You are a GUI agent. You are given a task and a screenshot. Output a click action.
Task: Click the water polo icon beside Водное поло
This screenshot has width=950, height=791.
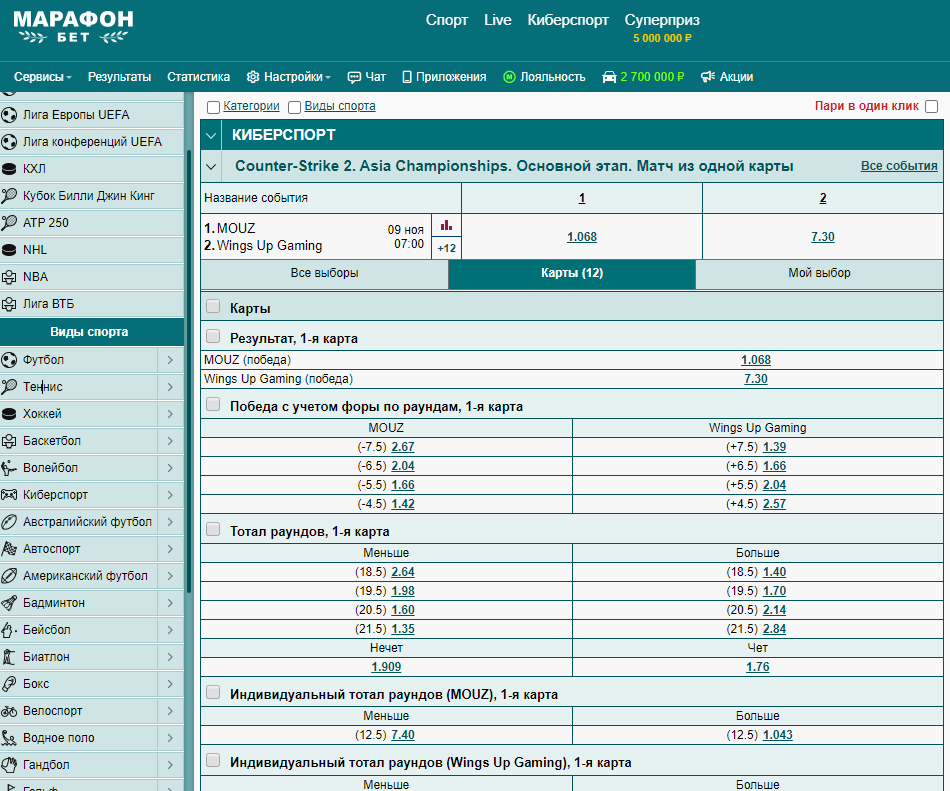point(9,738)
